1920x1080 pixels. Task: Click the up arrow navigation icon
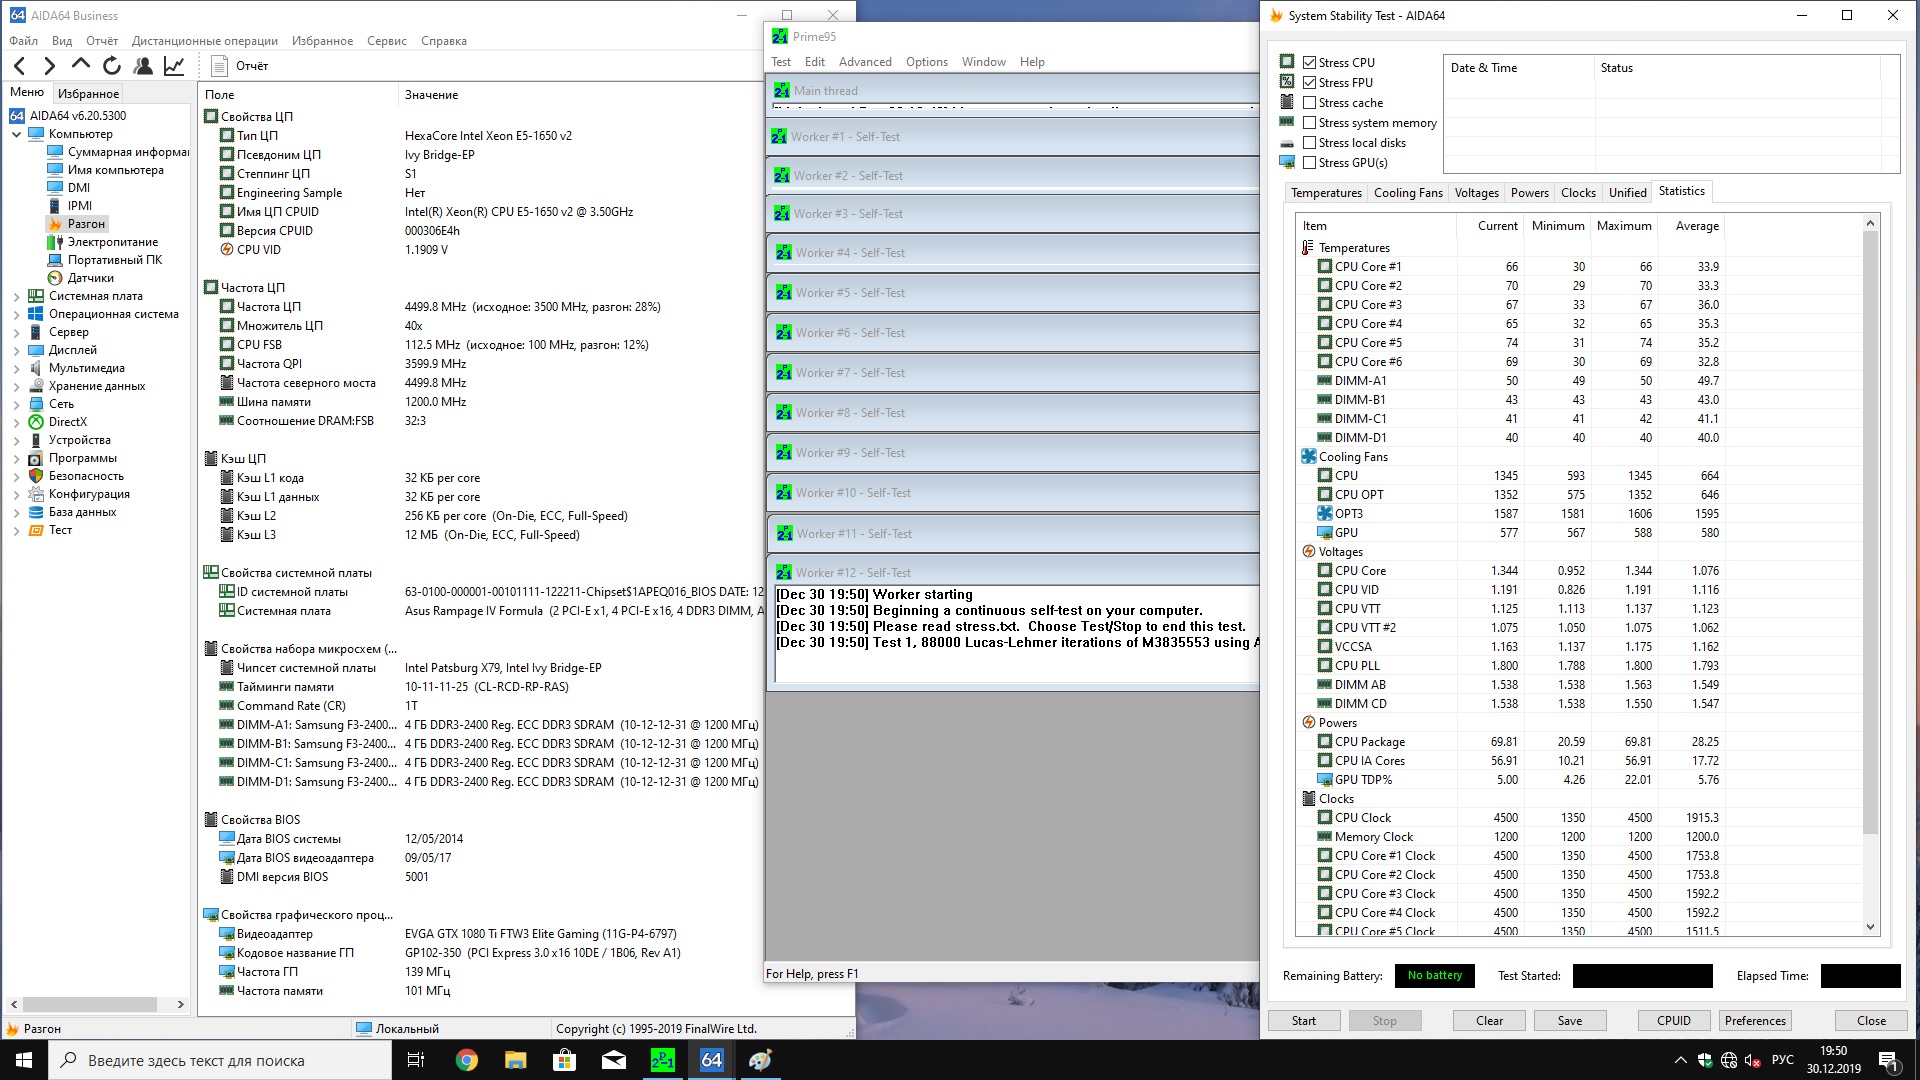click(81, 65)
